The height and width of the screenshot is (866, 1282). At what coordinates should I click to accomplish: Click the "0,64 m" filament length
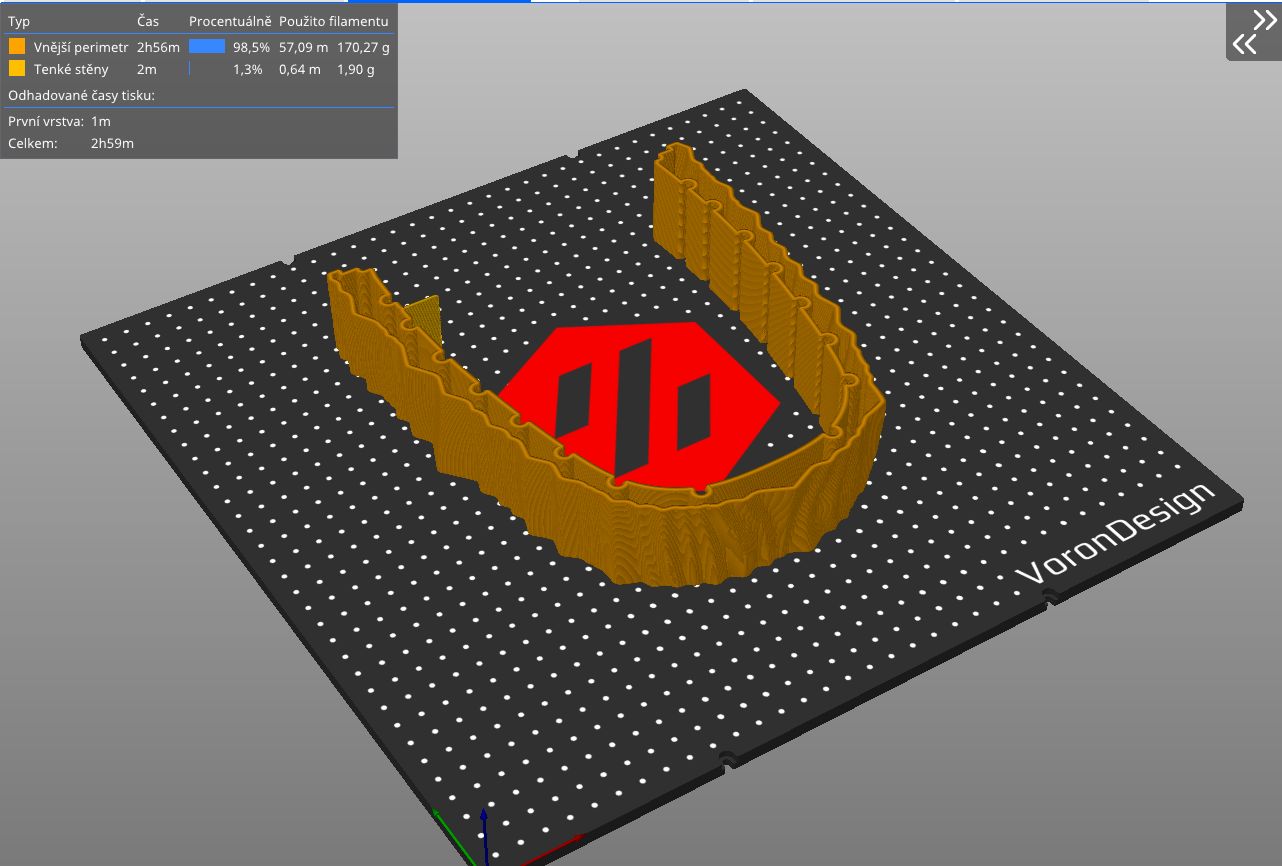pyautogui.click(x=300, y=70)
